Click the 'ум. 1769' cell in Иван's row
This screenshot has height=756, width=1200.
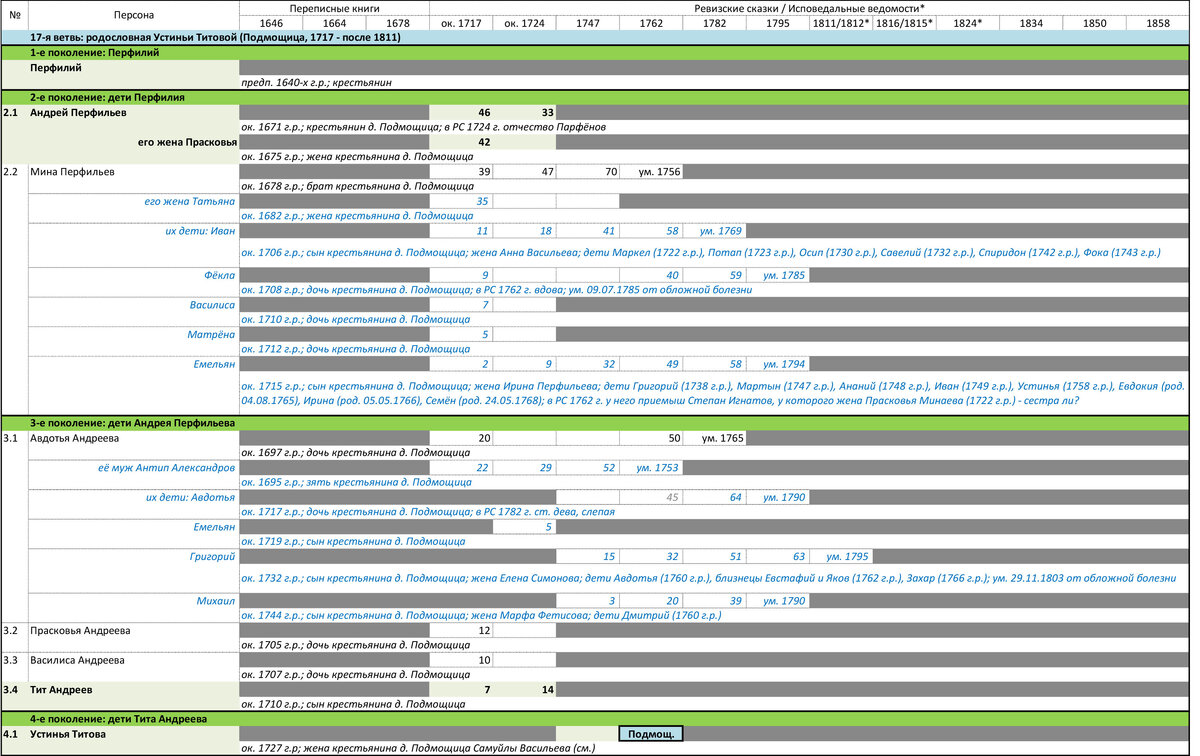point(714,231)
